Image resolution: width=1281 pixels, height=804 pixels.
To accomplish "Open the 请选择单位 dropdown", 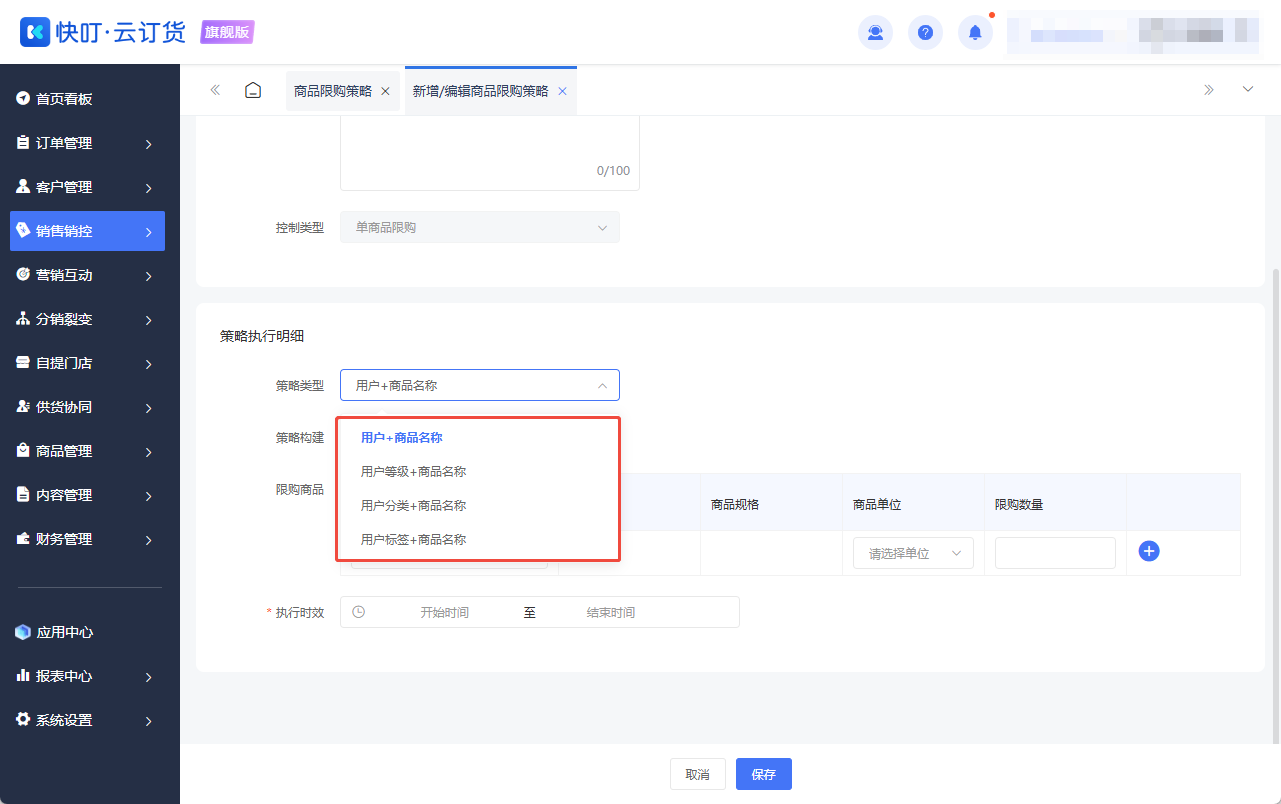I will (913, 553).
